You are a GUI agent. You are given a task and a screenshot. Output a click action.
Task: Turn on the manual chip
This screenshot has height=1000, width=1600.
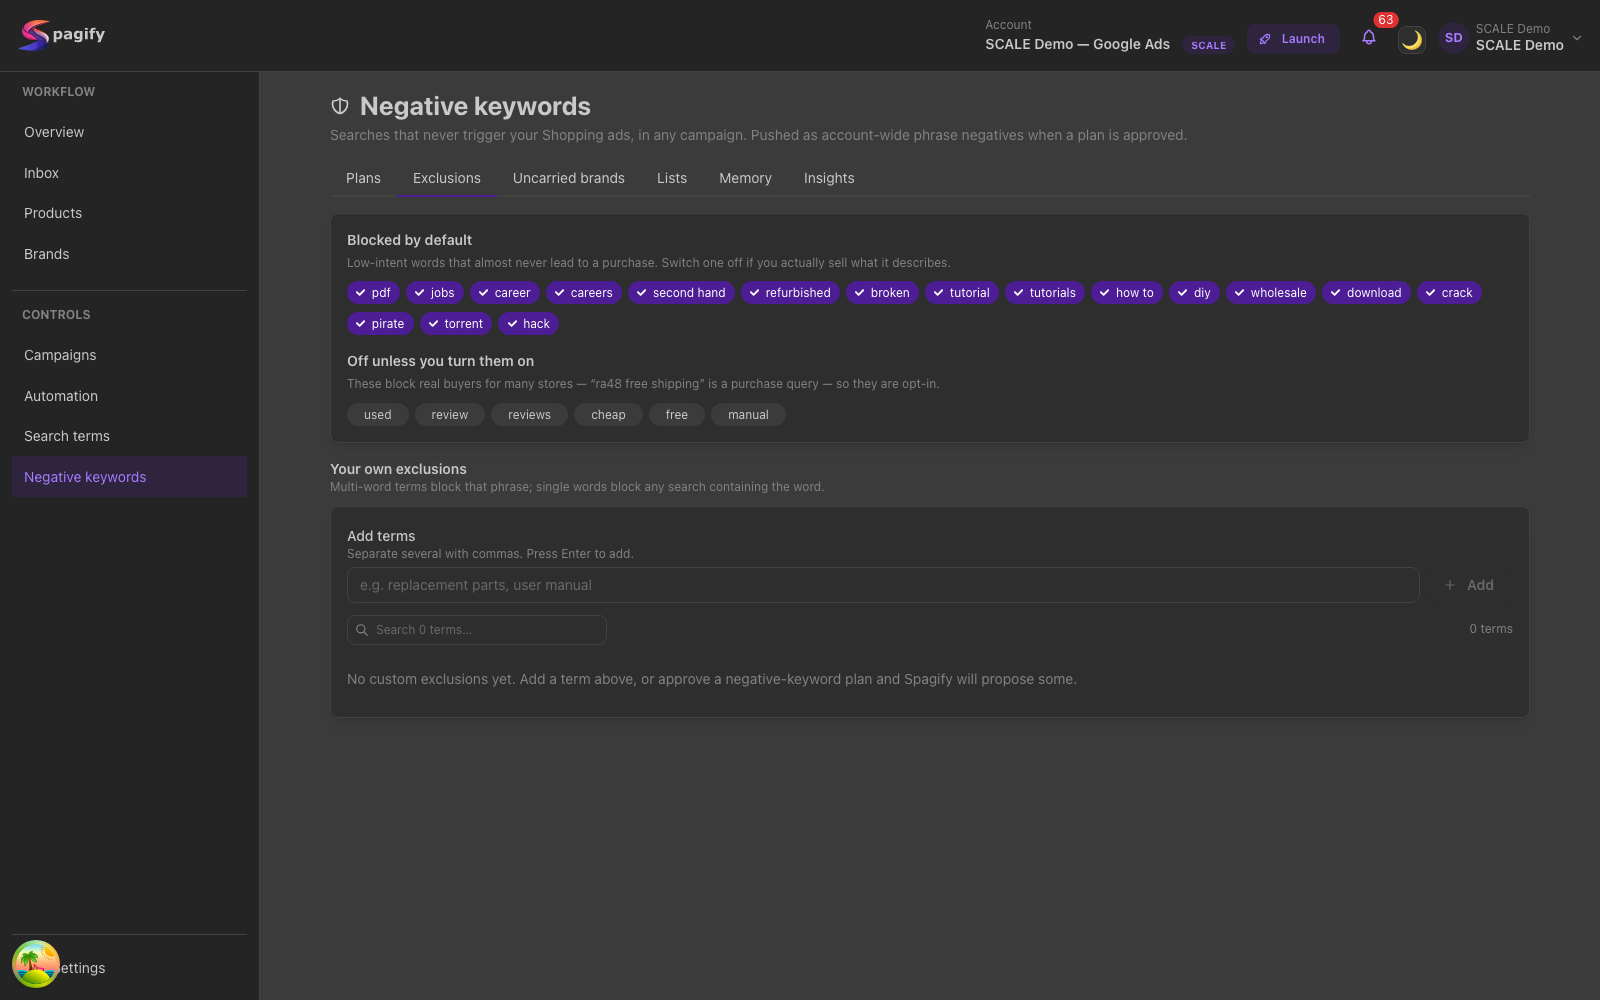[748, 415]
